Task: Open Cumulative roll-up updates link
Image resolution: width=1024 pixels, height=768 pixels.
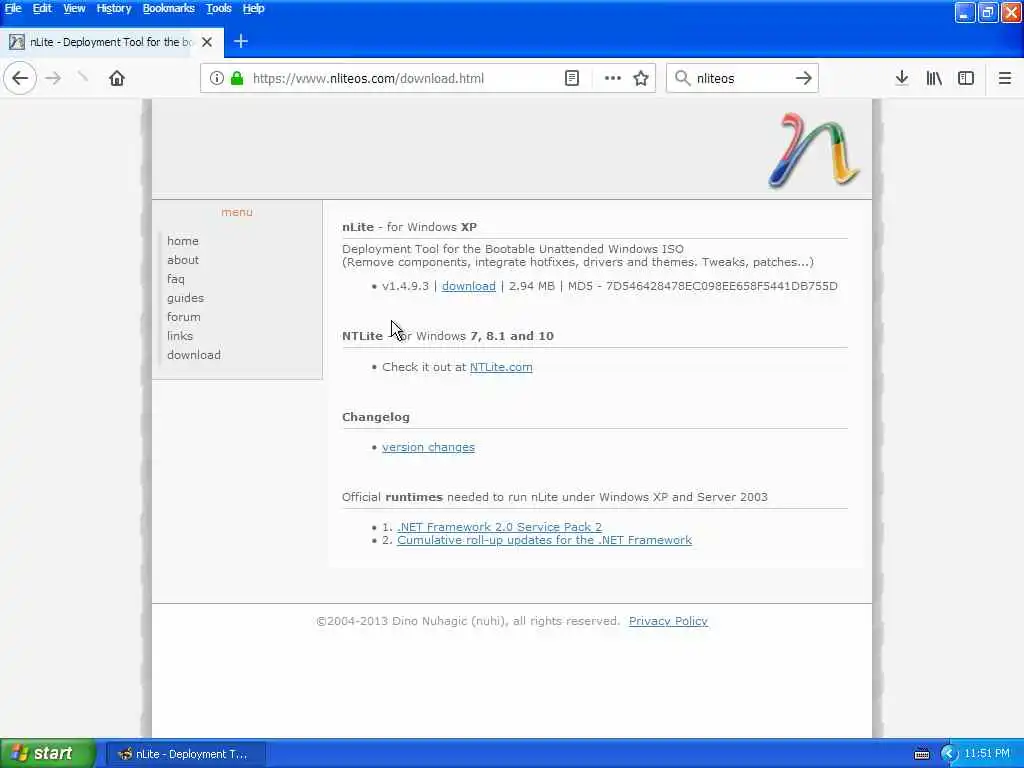Action: tap(545, 540)
